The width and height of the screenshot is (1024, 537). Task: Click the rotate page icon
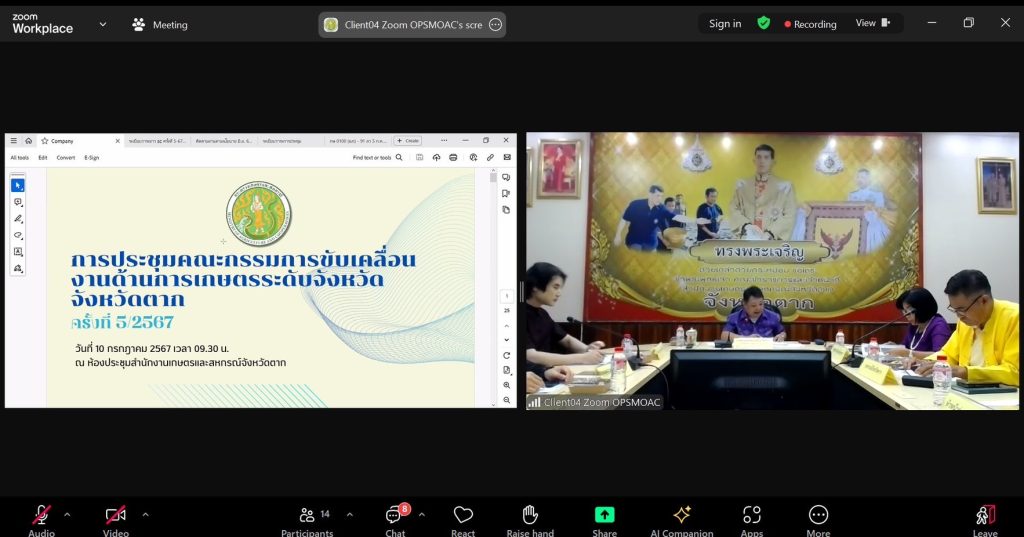click(x=507, y=355)
